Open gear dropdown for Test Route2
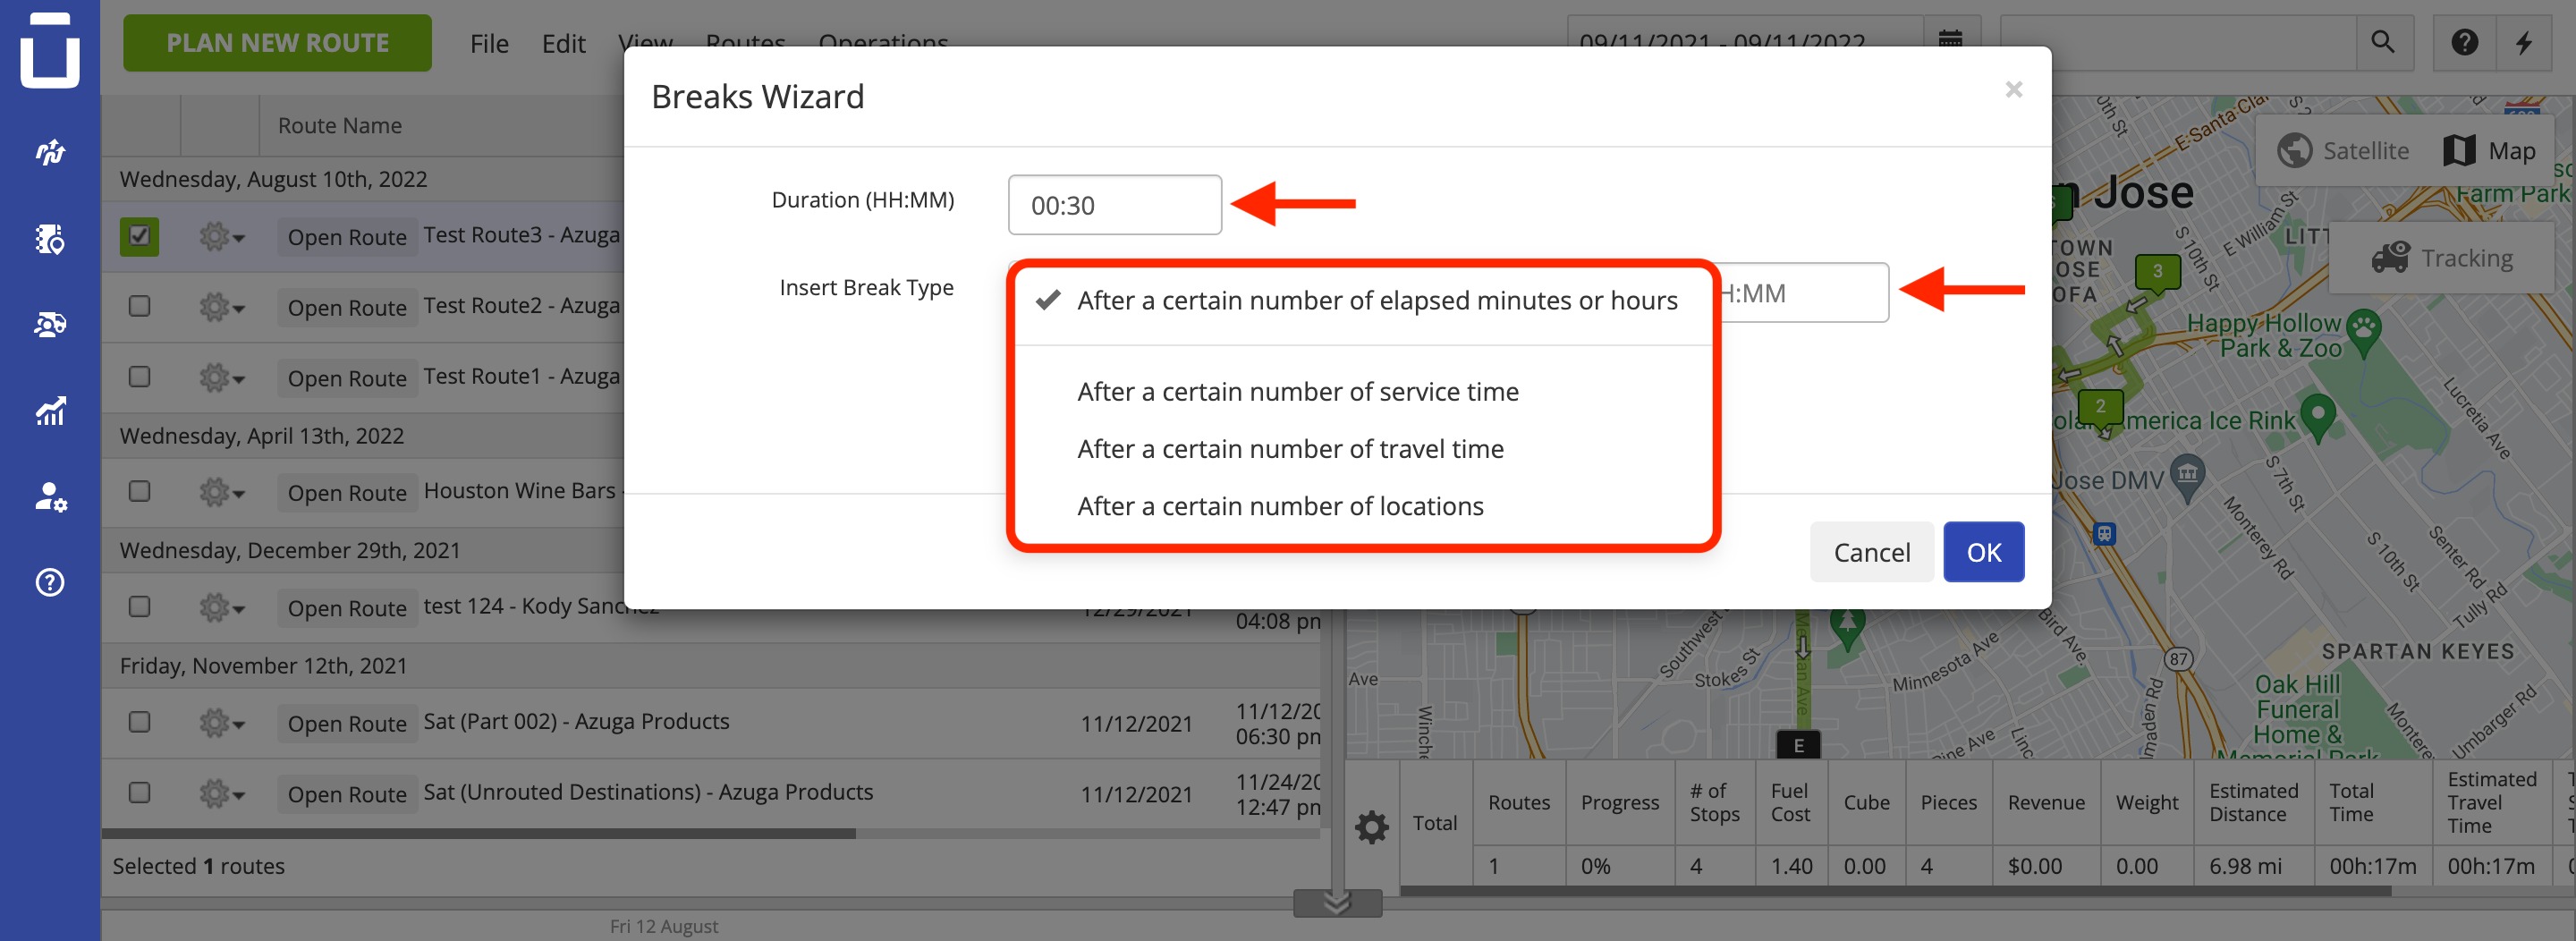2576x941 pixels. pyautogui.click(x=221, y=307)
